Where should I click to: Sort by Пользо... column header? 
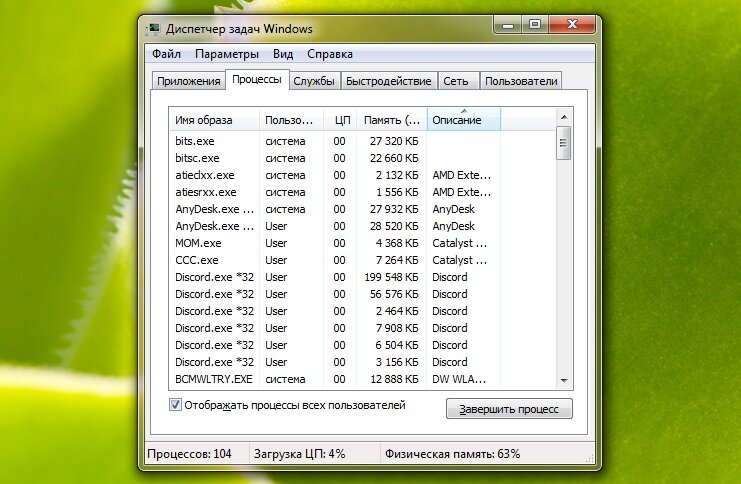[x=291, y=120]
